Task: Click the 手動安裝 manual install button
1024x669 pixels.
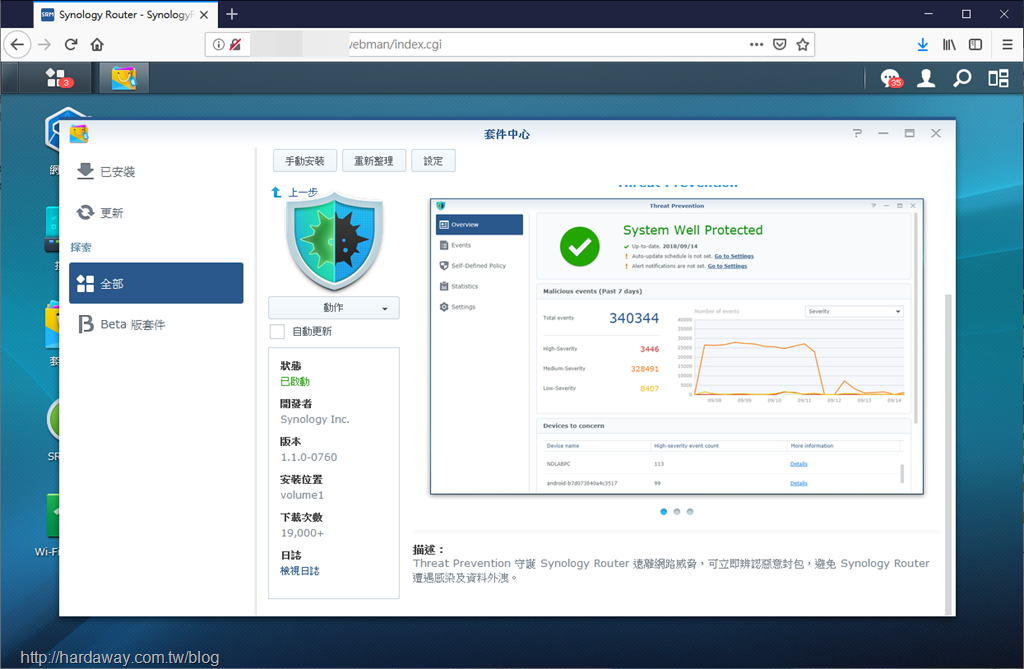Action: 305,161
